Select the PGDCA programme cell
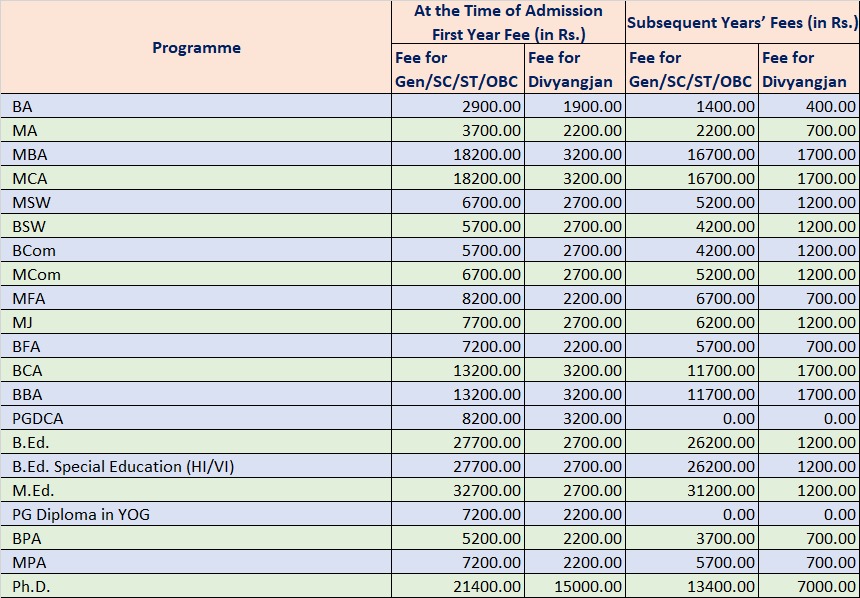The image size is (860, 598). [x=196, y=418]
